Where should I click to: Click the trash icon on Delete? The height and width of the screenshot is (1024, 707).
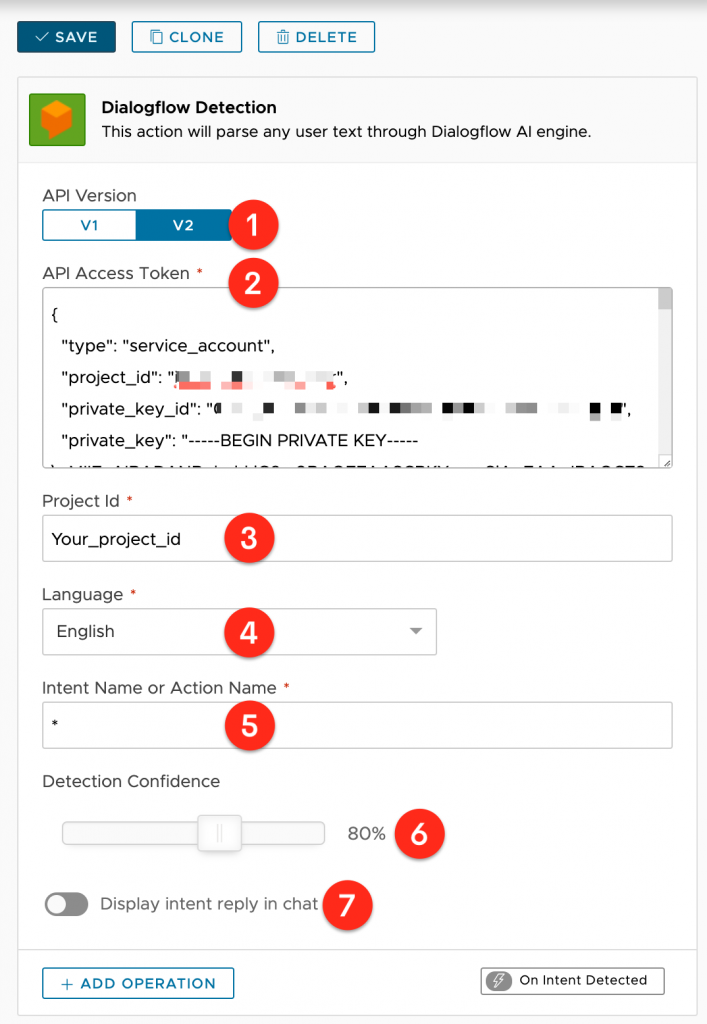tap(283, 37)
